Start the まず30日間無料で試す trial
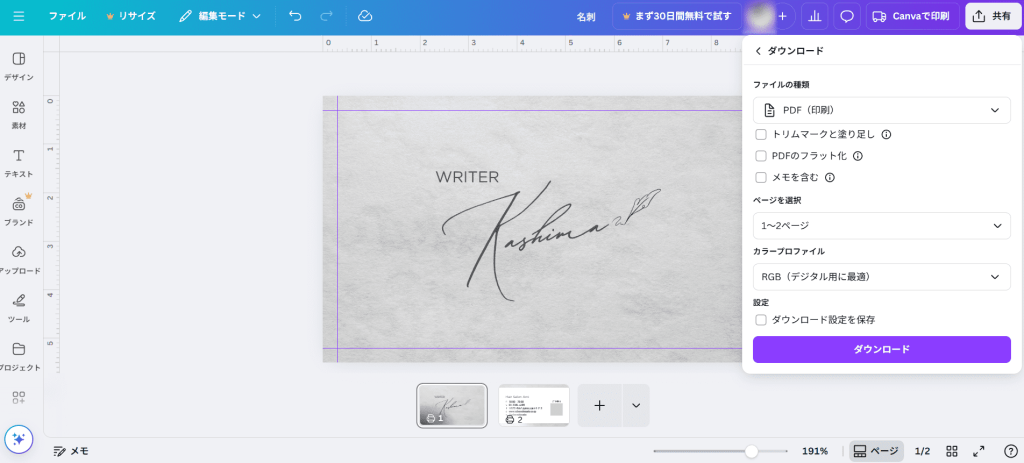The height and width of the screenshot is (463, 1024). (x=677, y=16)
